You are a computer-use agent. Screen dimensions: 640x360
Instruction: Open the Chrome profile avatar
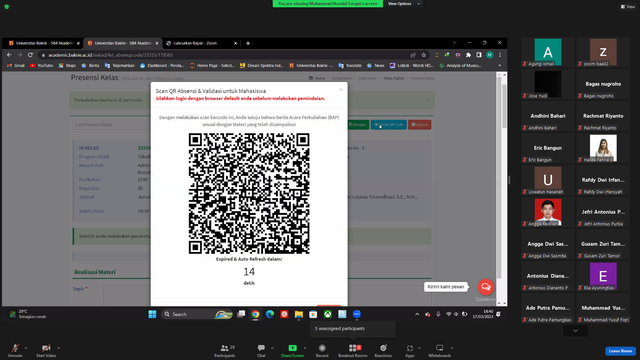(x=489, y=55)
